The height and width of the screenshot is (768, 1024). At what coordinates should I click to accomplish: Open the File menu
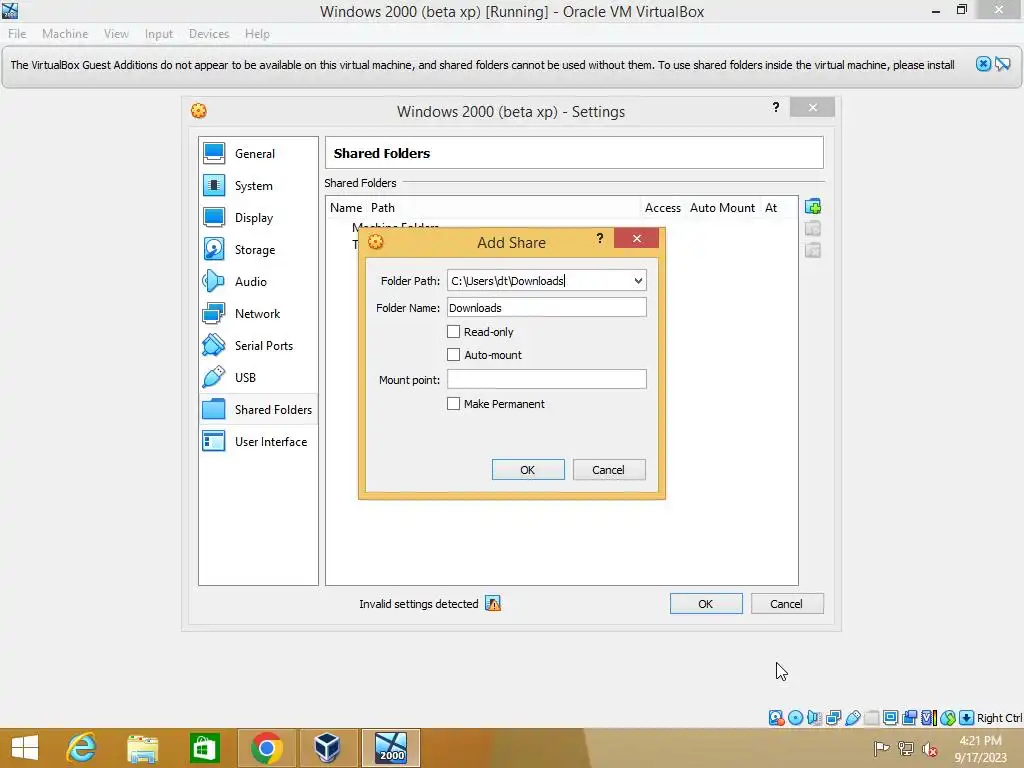point(17,34)
